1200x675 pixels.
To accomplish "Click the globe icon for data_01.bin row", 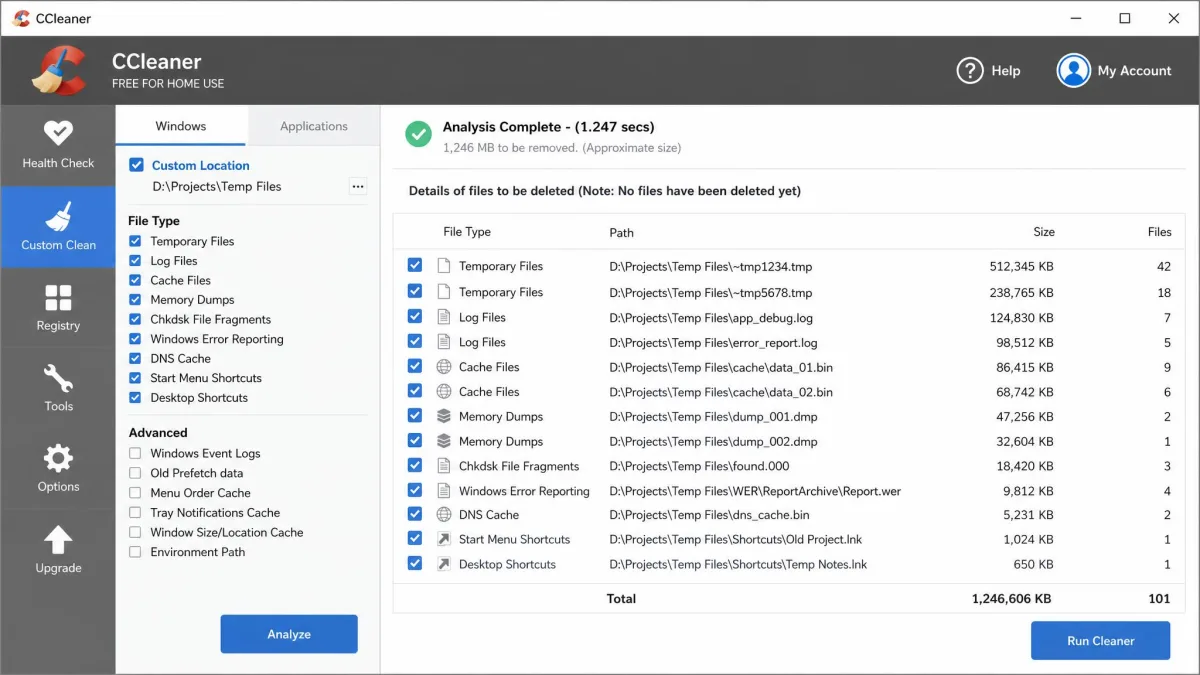I will coord(444,367).
